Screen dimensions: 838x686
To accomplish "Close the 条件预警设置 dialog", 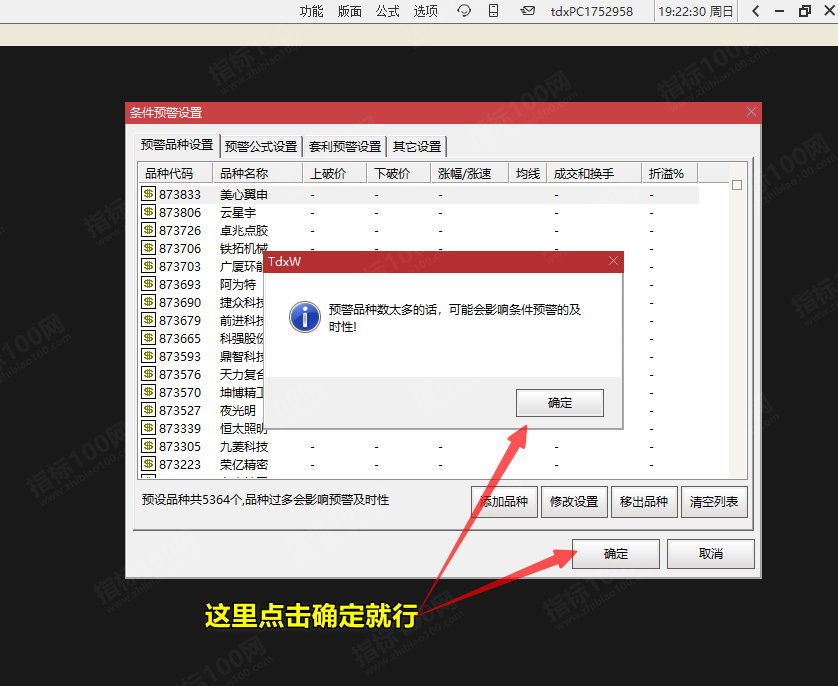I will pos(751,112).
